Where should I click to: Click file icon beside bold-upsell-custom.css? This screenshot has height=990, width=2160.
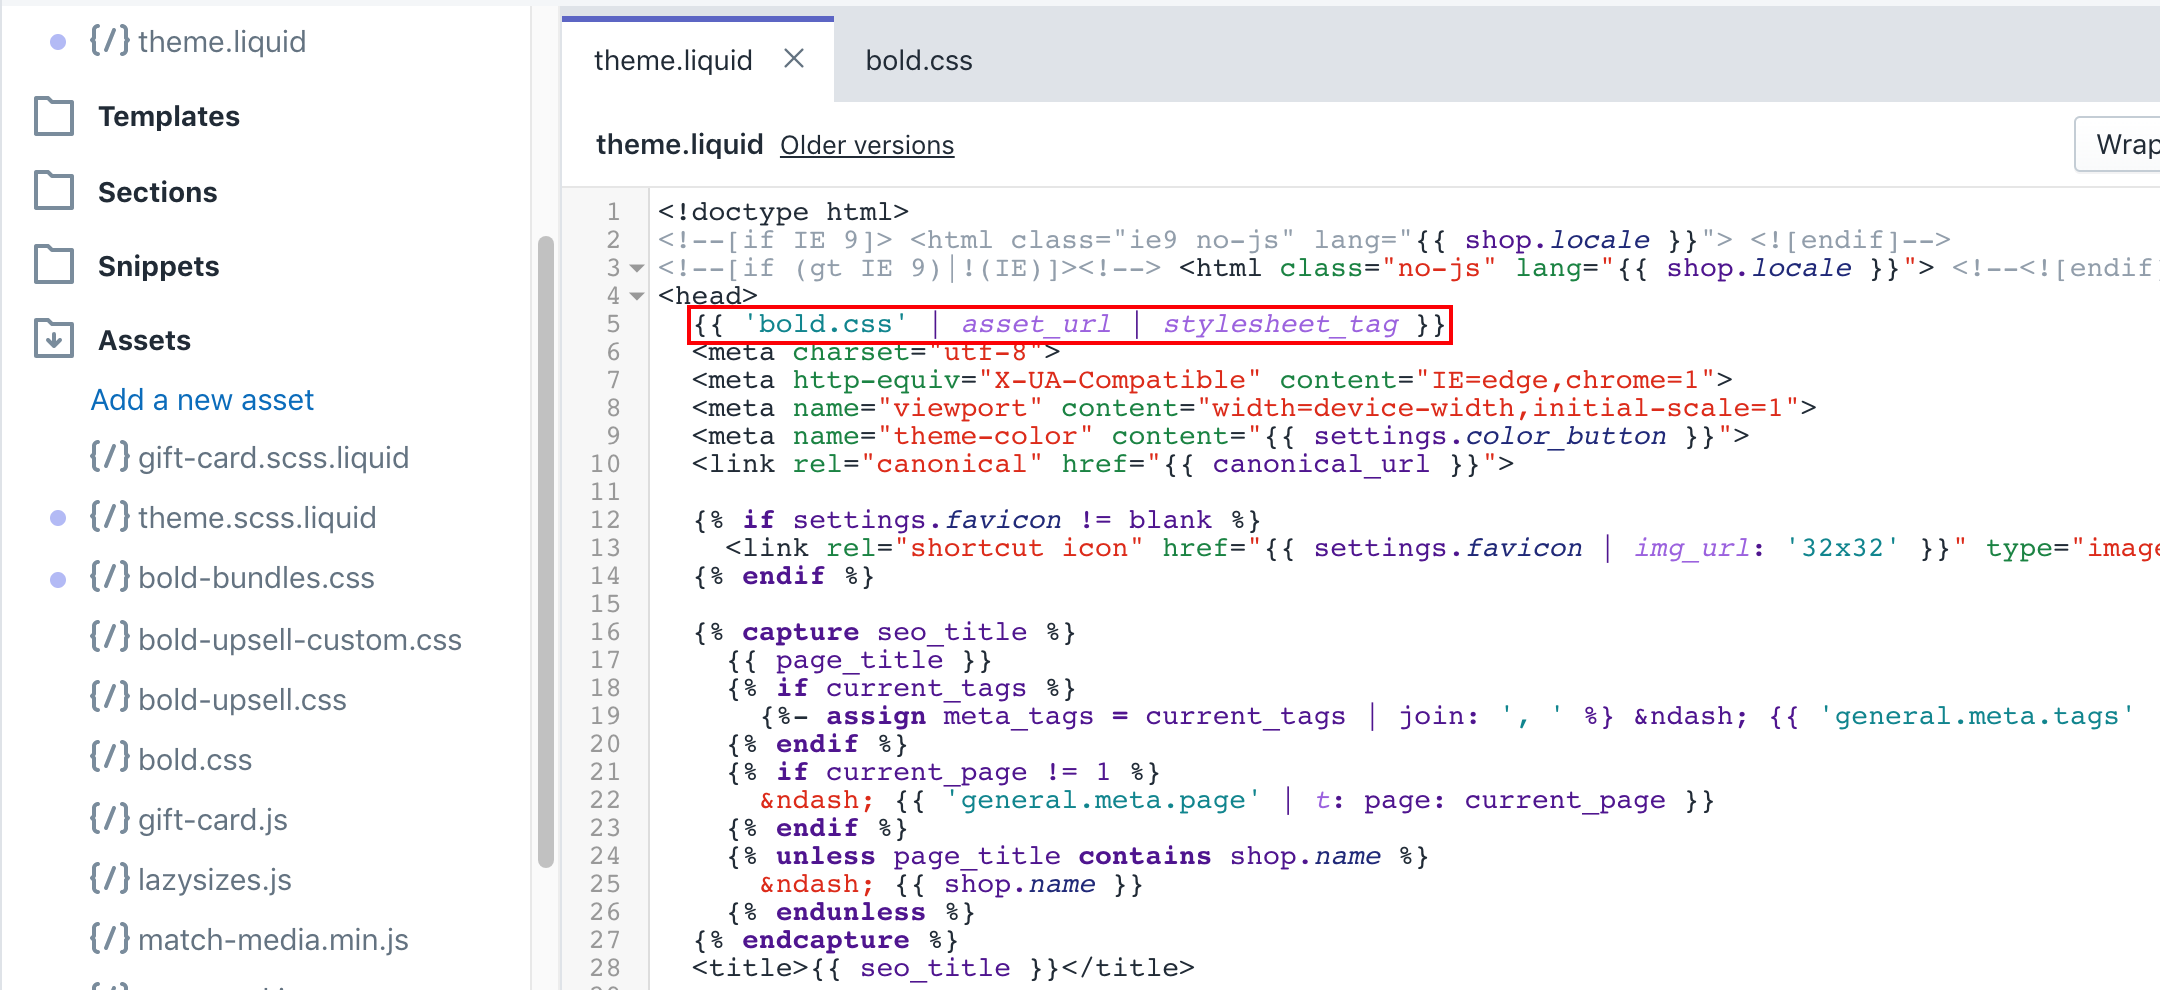(x=110, y=636)
